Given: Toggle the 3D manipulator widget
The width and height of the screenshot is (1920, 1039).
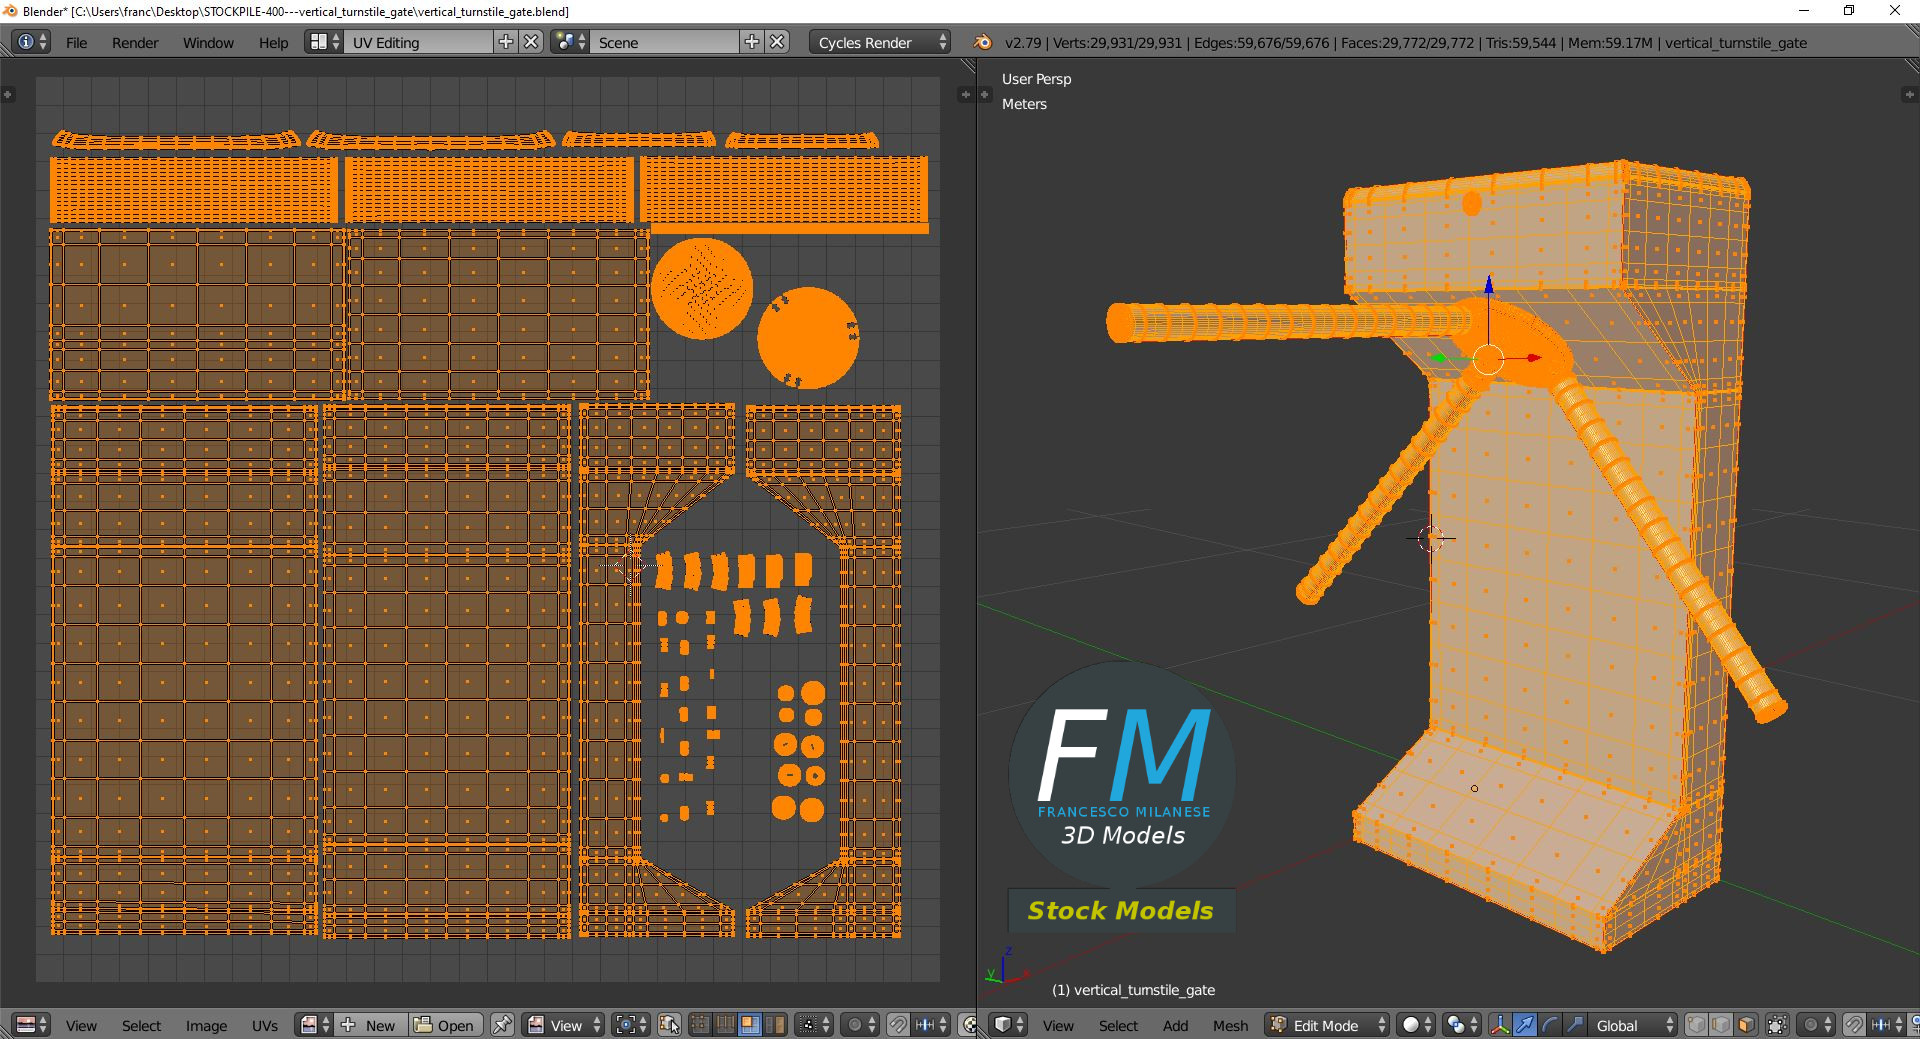Looking at the screenshot, I should [x=1500, y=1025].
